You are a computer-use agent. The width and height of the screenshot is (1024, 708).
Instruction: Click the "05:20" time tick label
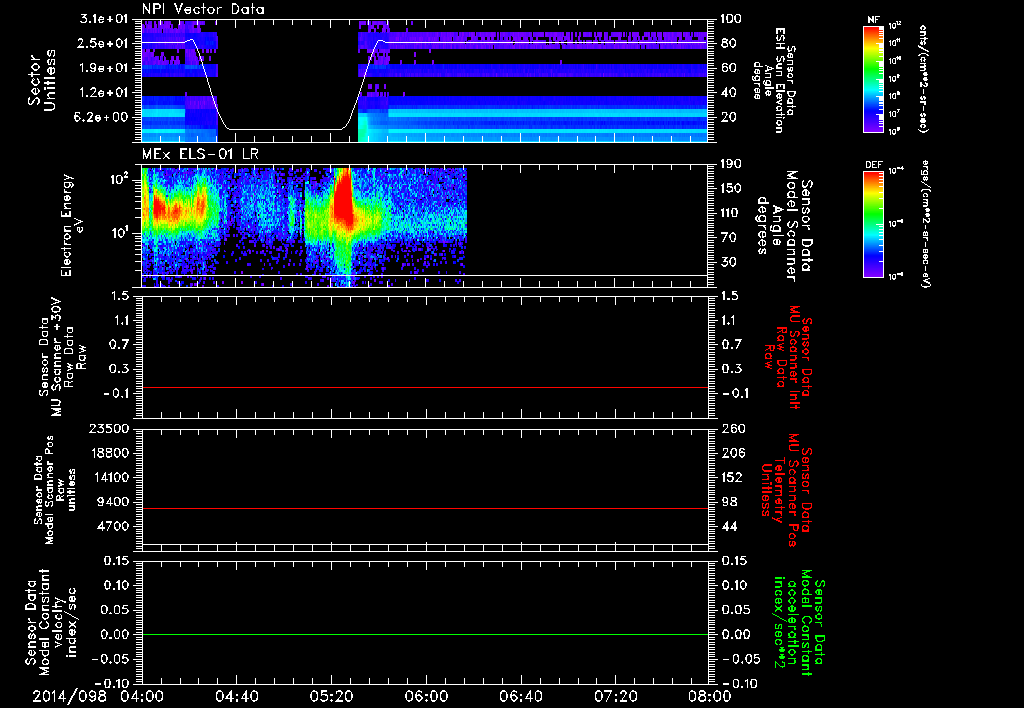[x=331, y=696]
